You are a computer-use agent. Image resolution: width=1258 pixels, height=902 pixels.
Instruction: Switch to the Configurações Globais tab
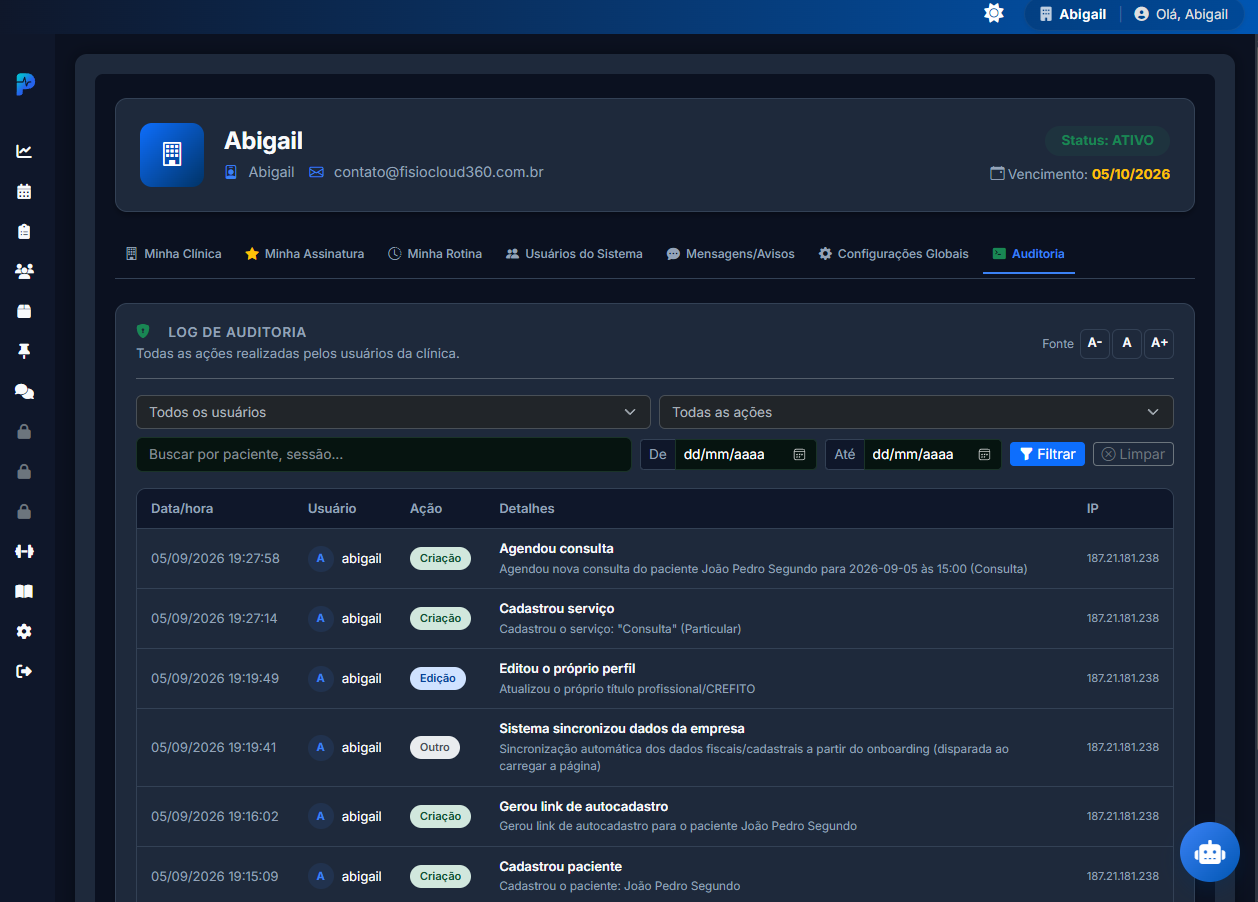[893, 254]
